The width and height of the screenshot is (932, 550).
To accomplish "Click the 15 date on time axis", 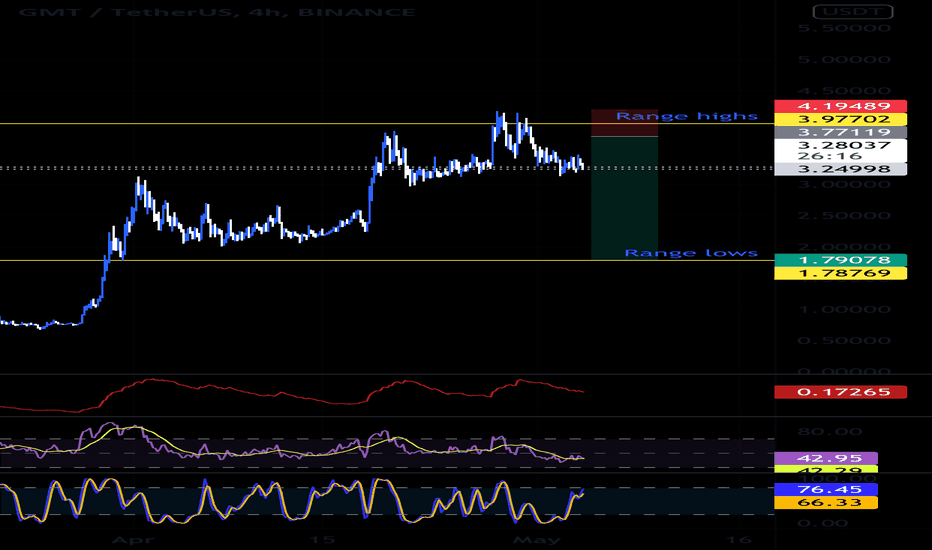I will [x=322, y=540].
